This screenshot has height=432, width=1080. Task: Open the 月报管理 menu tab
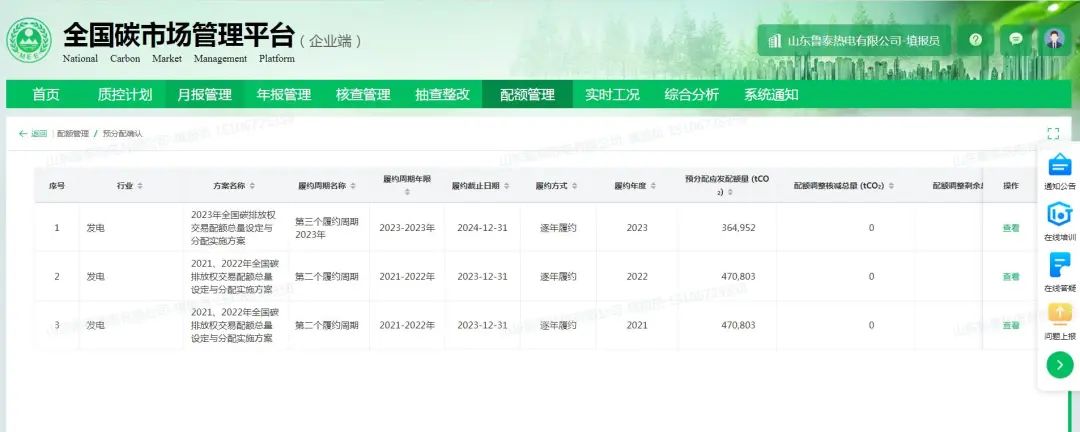click(204, 95)
